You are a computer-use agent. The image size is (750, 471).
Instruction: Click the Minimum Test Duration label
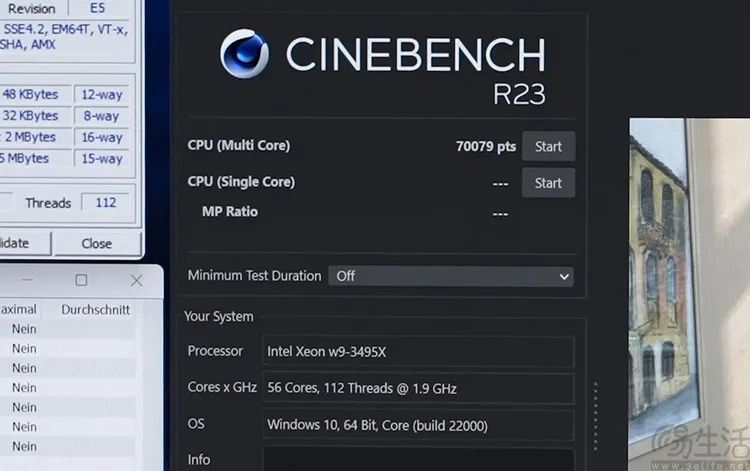pyautogui.click(x=254, y=276)
